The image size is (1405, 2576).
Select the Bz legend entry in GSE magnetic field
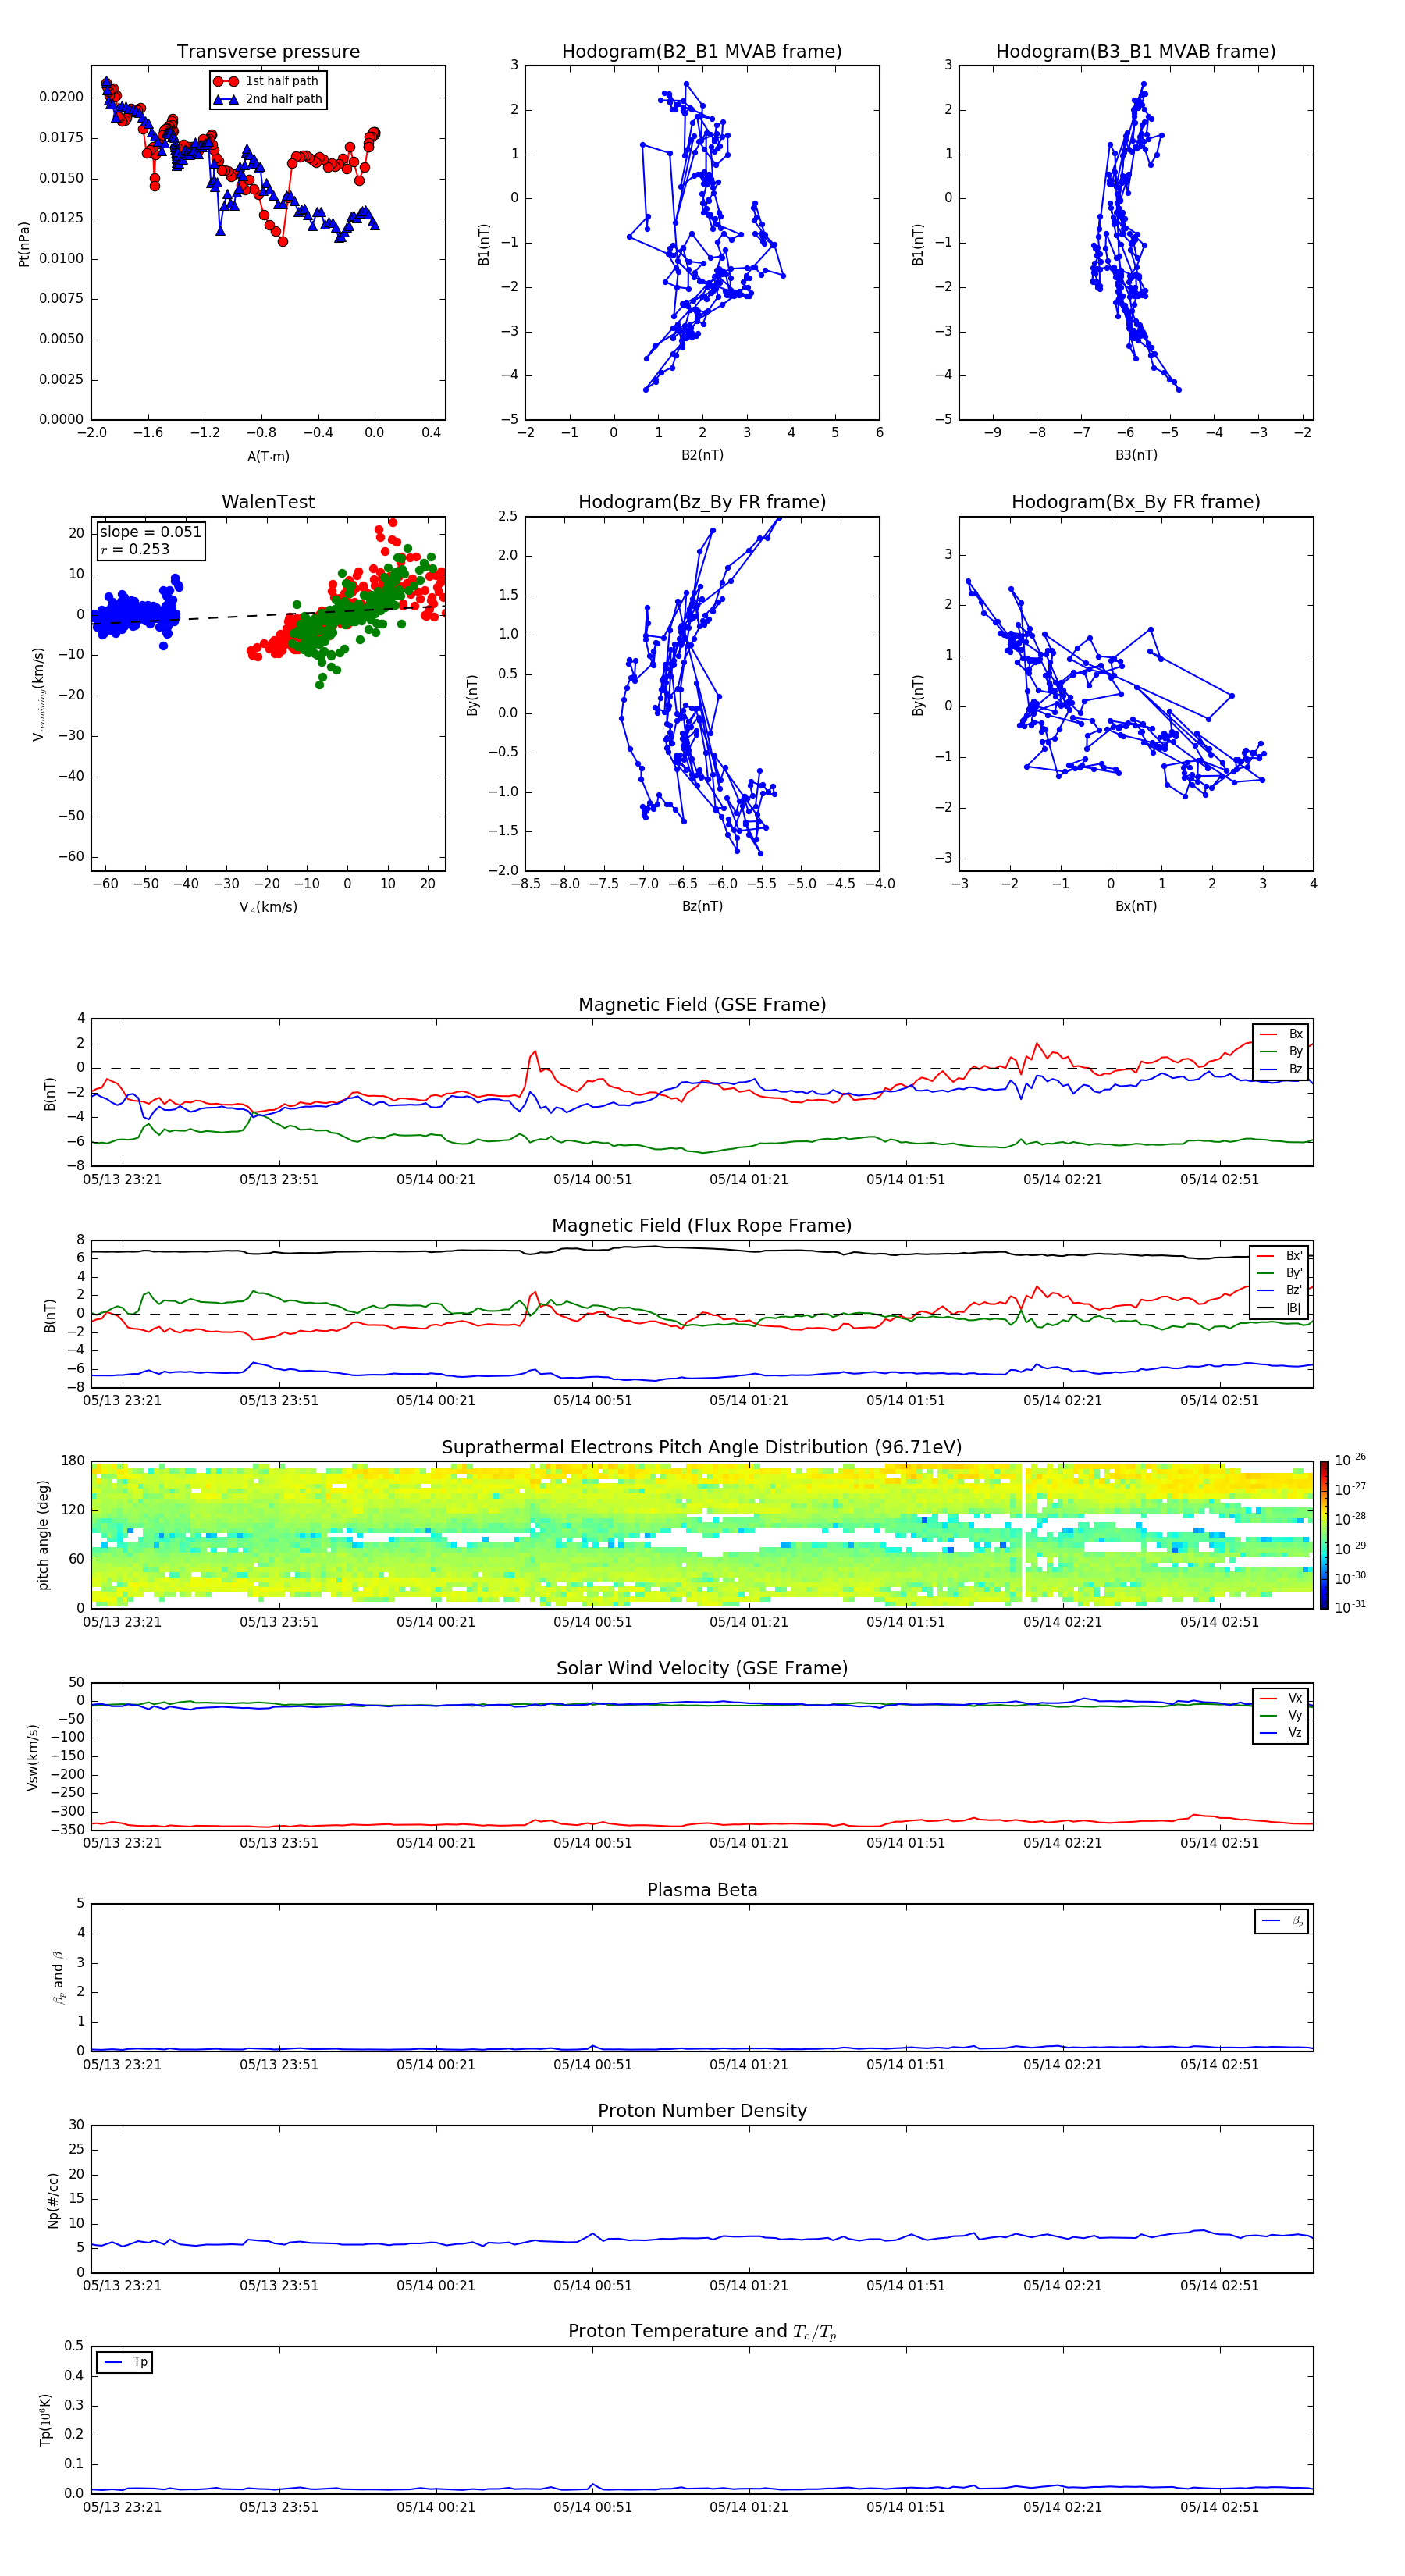[1281, 1069]
